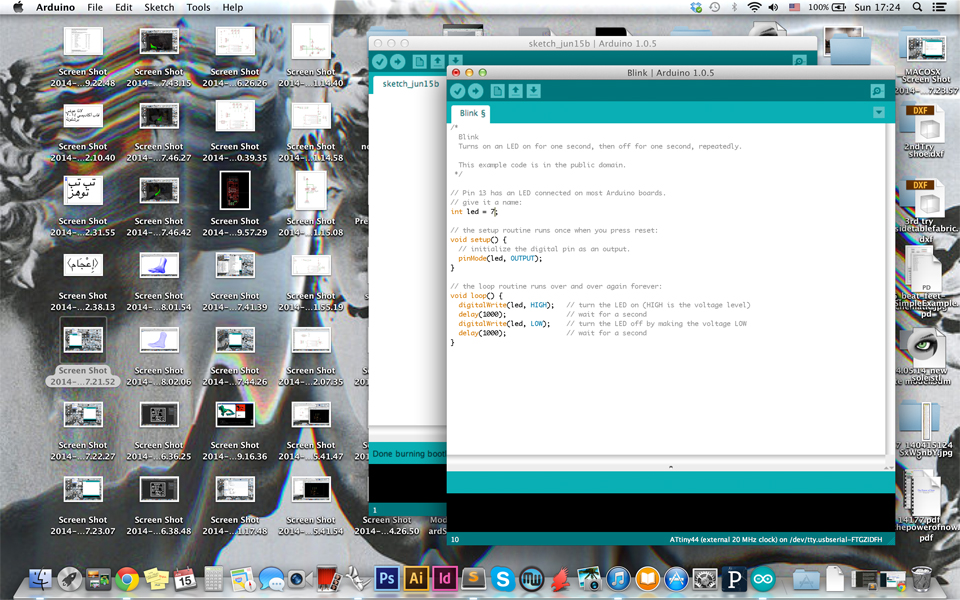Open Spotlight search magnifier
This screenshot has height=600, width=960.
click(917, 7)
